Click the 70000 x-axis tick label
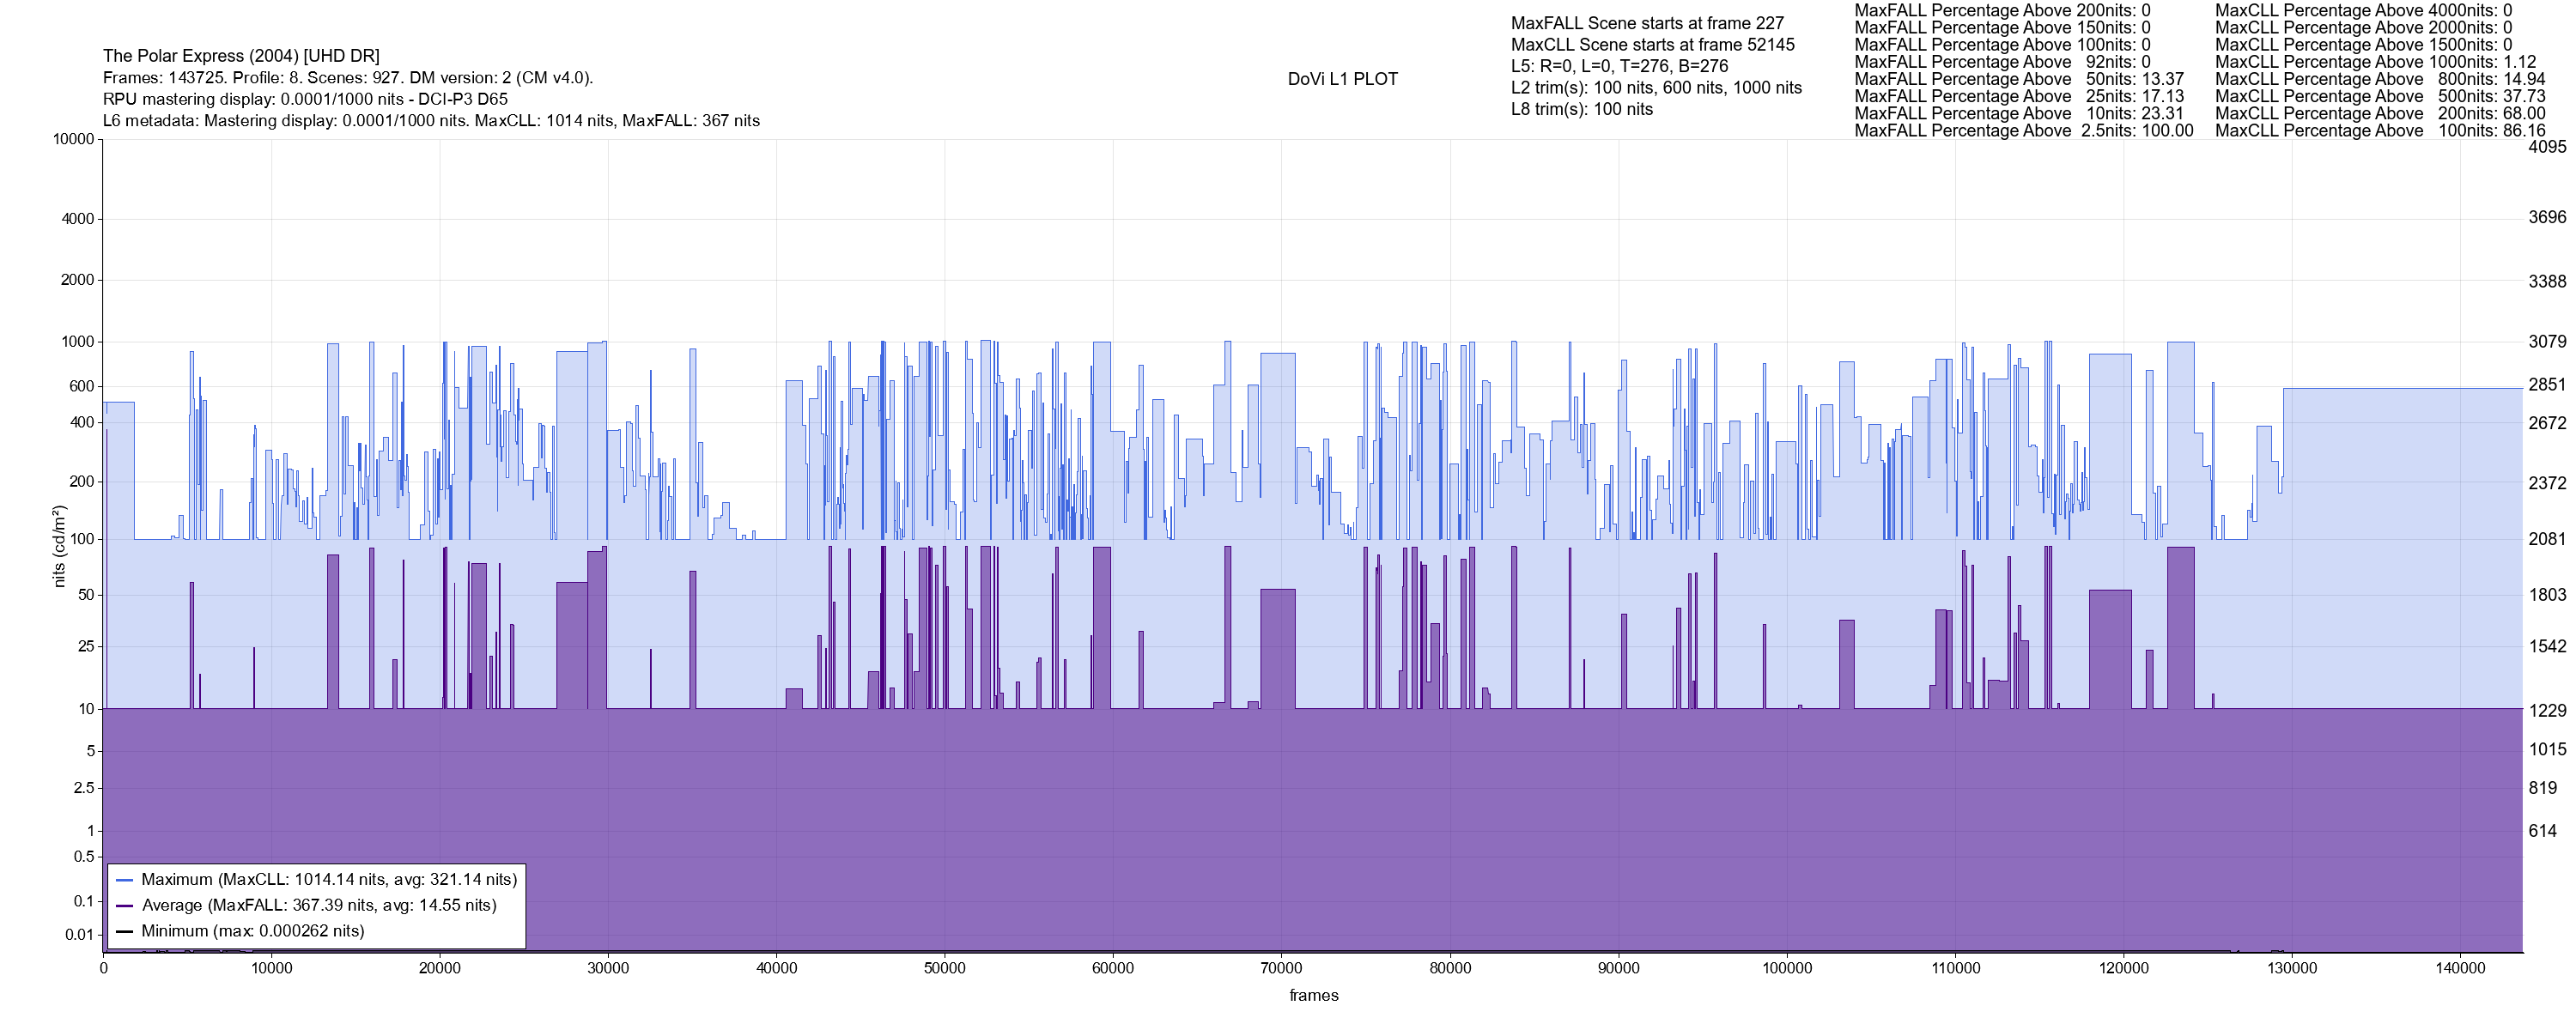 (x=1281, y=968)
